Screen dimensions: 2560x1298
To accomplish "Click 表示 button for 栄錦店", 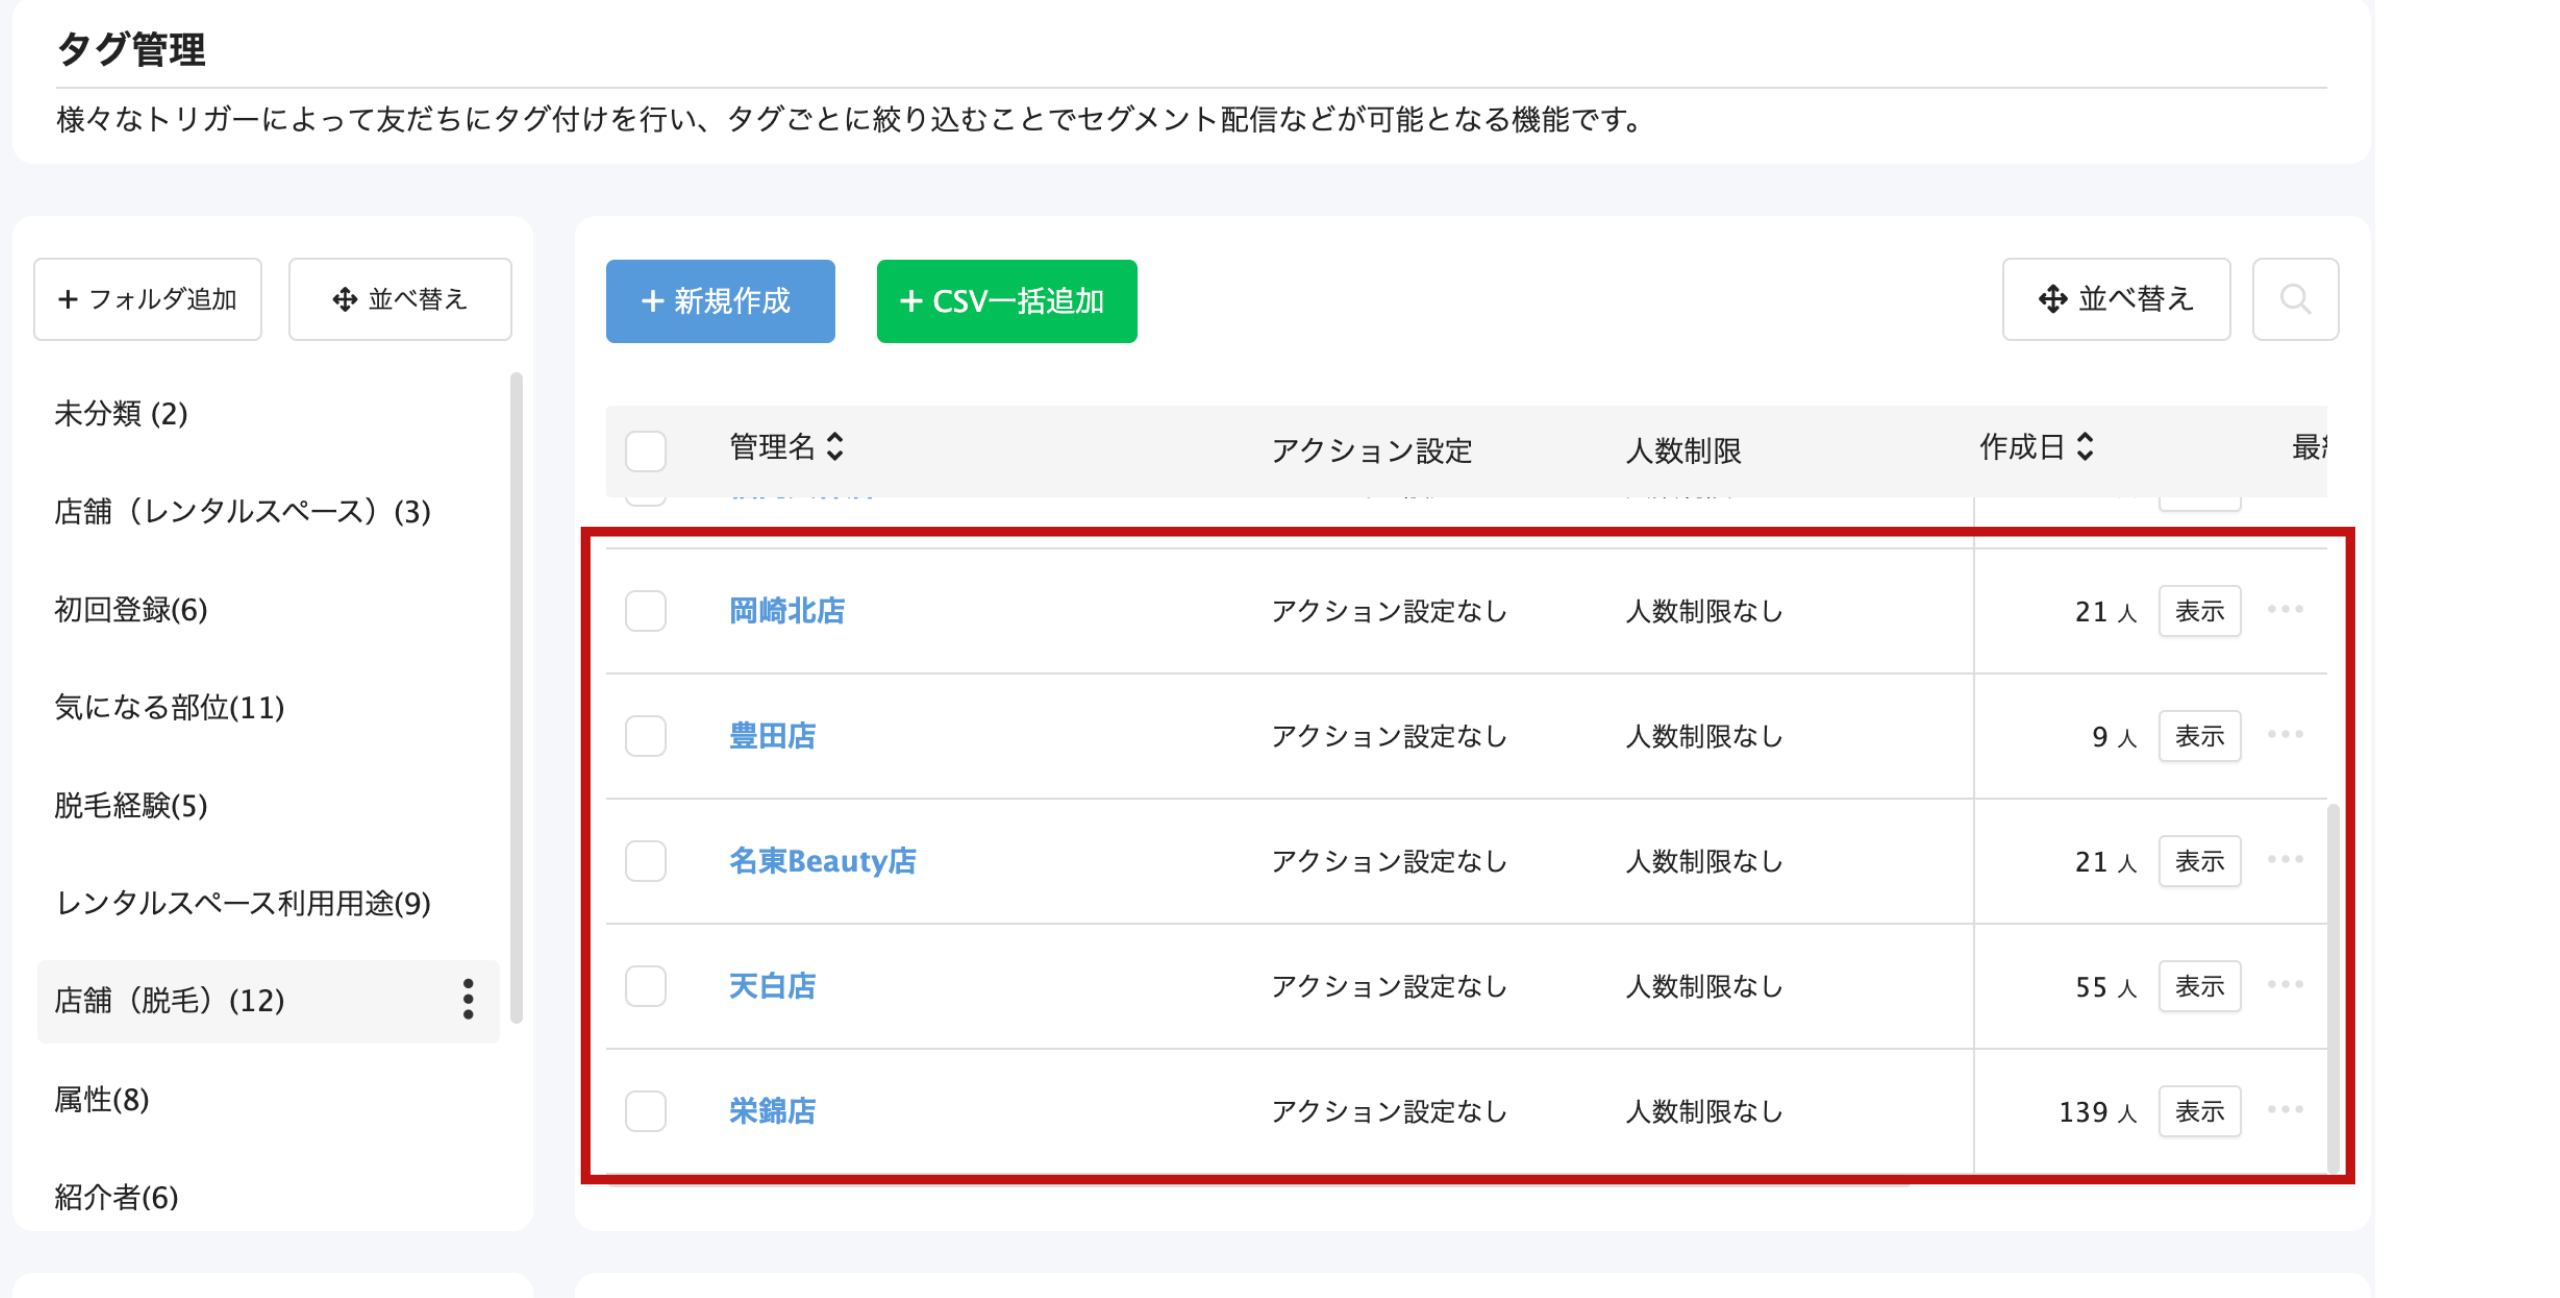I will (x=2198, y=1110).
